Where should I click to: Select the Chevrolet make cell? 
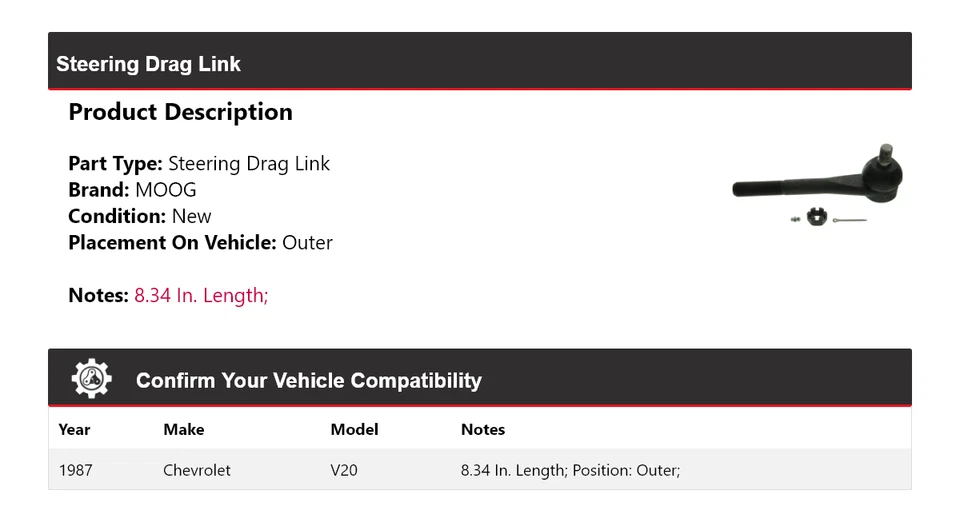[196, 470]
